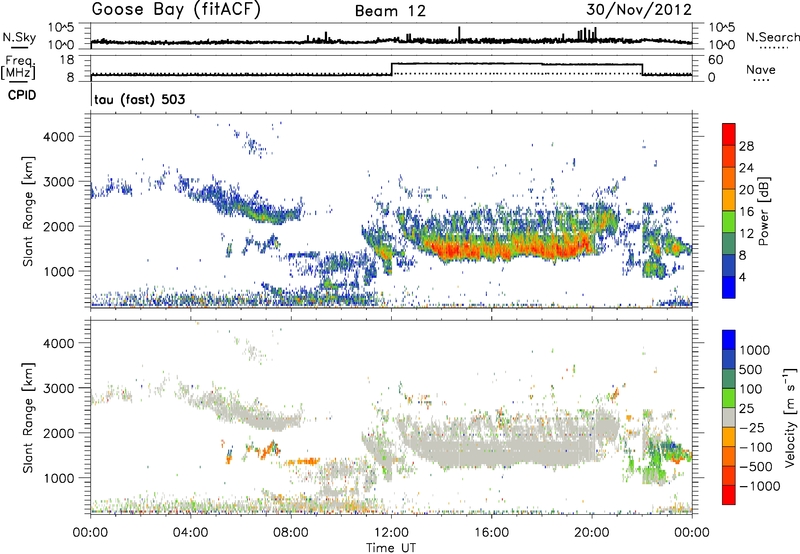Click the "CPID" label
The image size is (800, 554).
pos(22,95)
